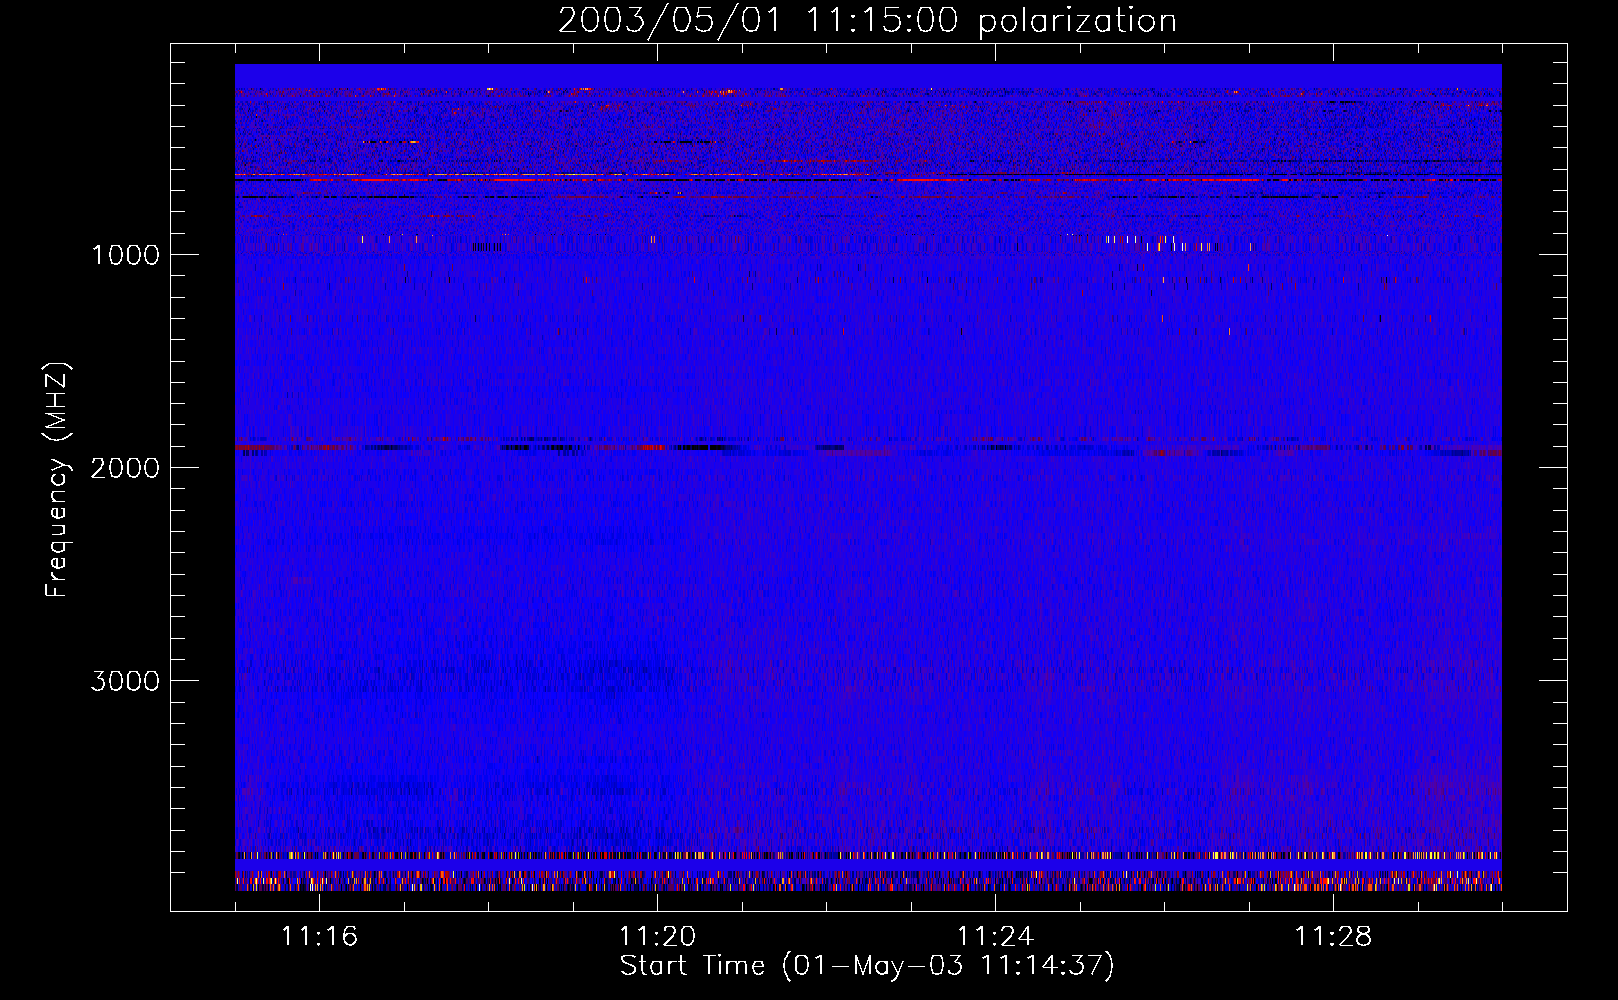Screen dimensions: 1618x1000
Task: Select the 3000 frequency tick label
Action: pyautogui.click(x=125, y=681)
